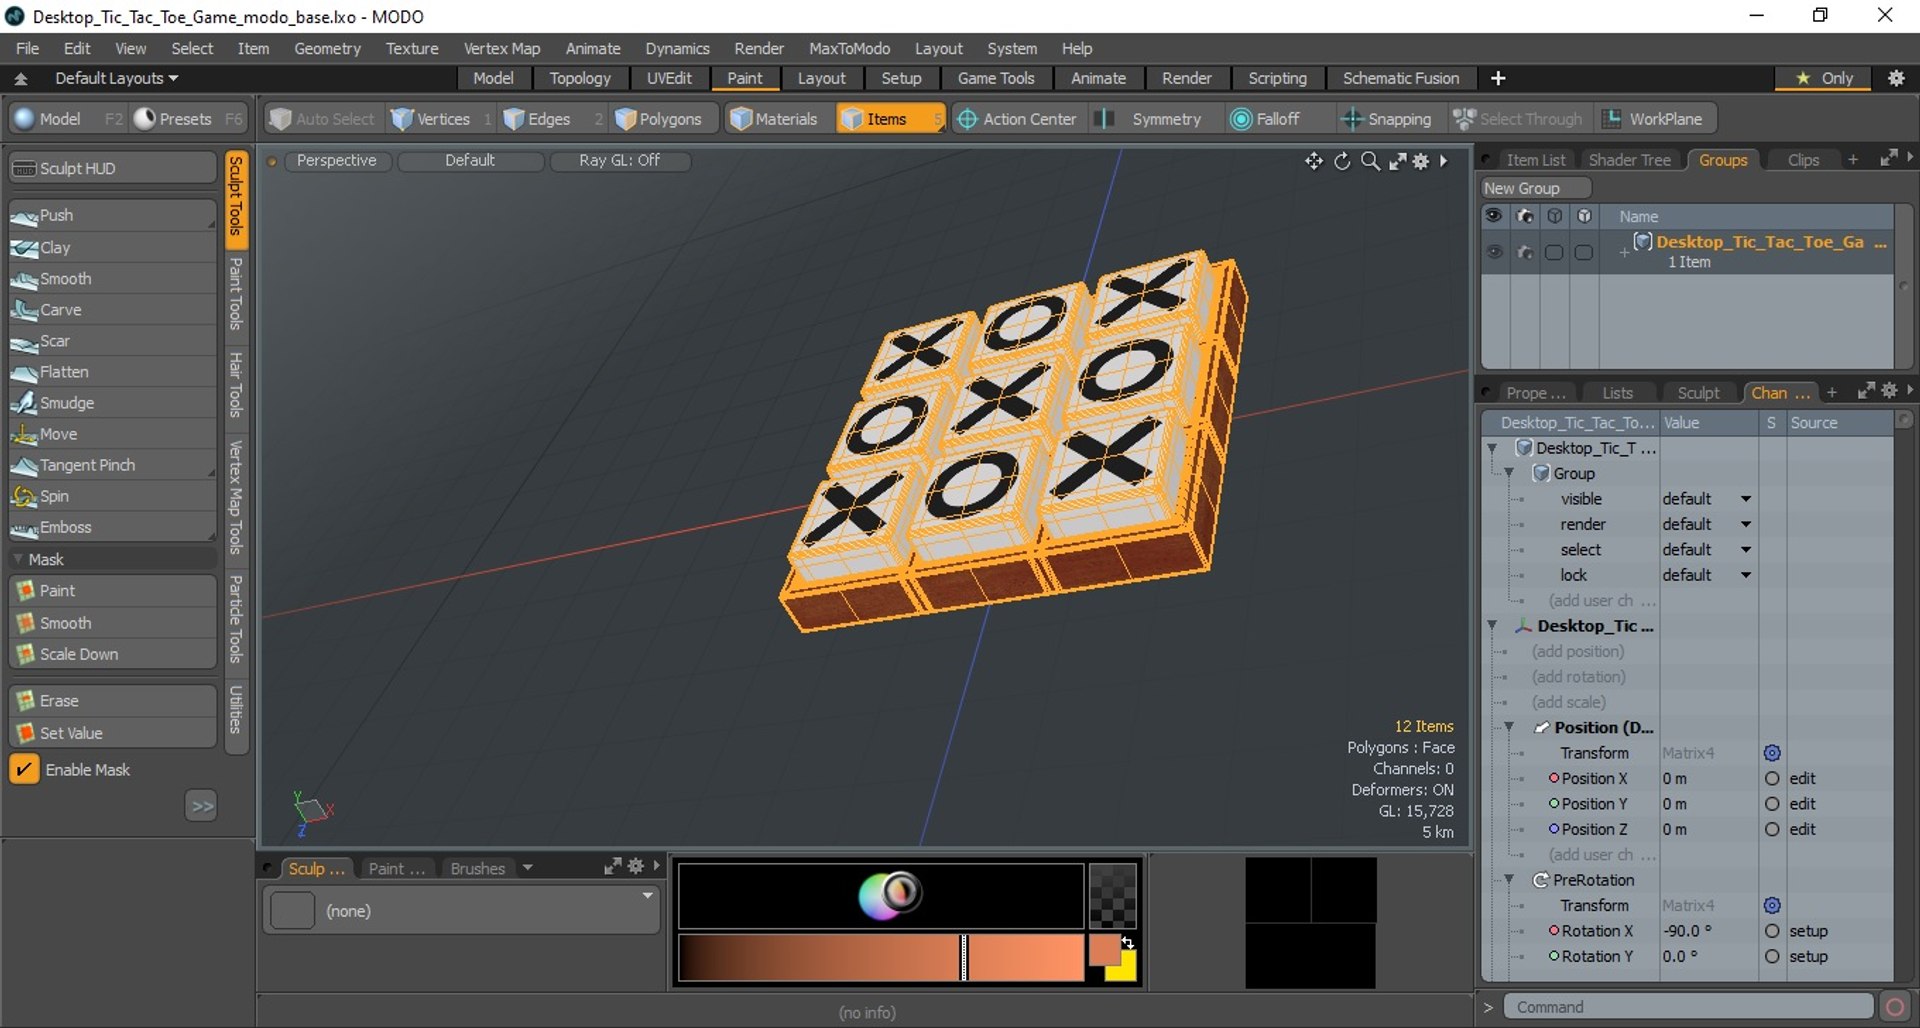Screen dimensions: 1920x1028
Task: Open the (none) brush preset dropdown
Action: 461,910
